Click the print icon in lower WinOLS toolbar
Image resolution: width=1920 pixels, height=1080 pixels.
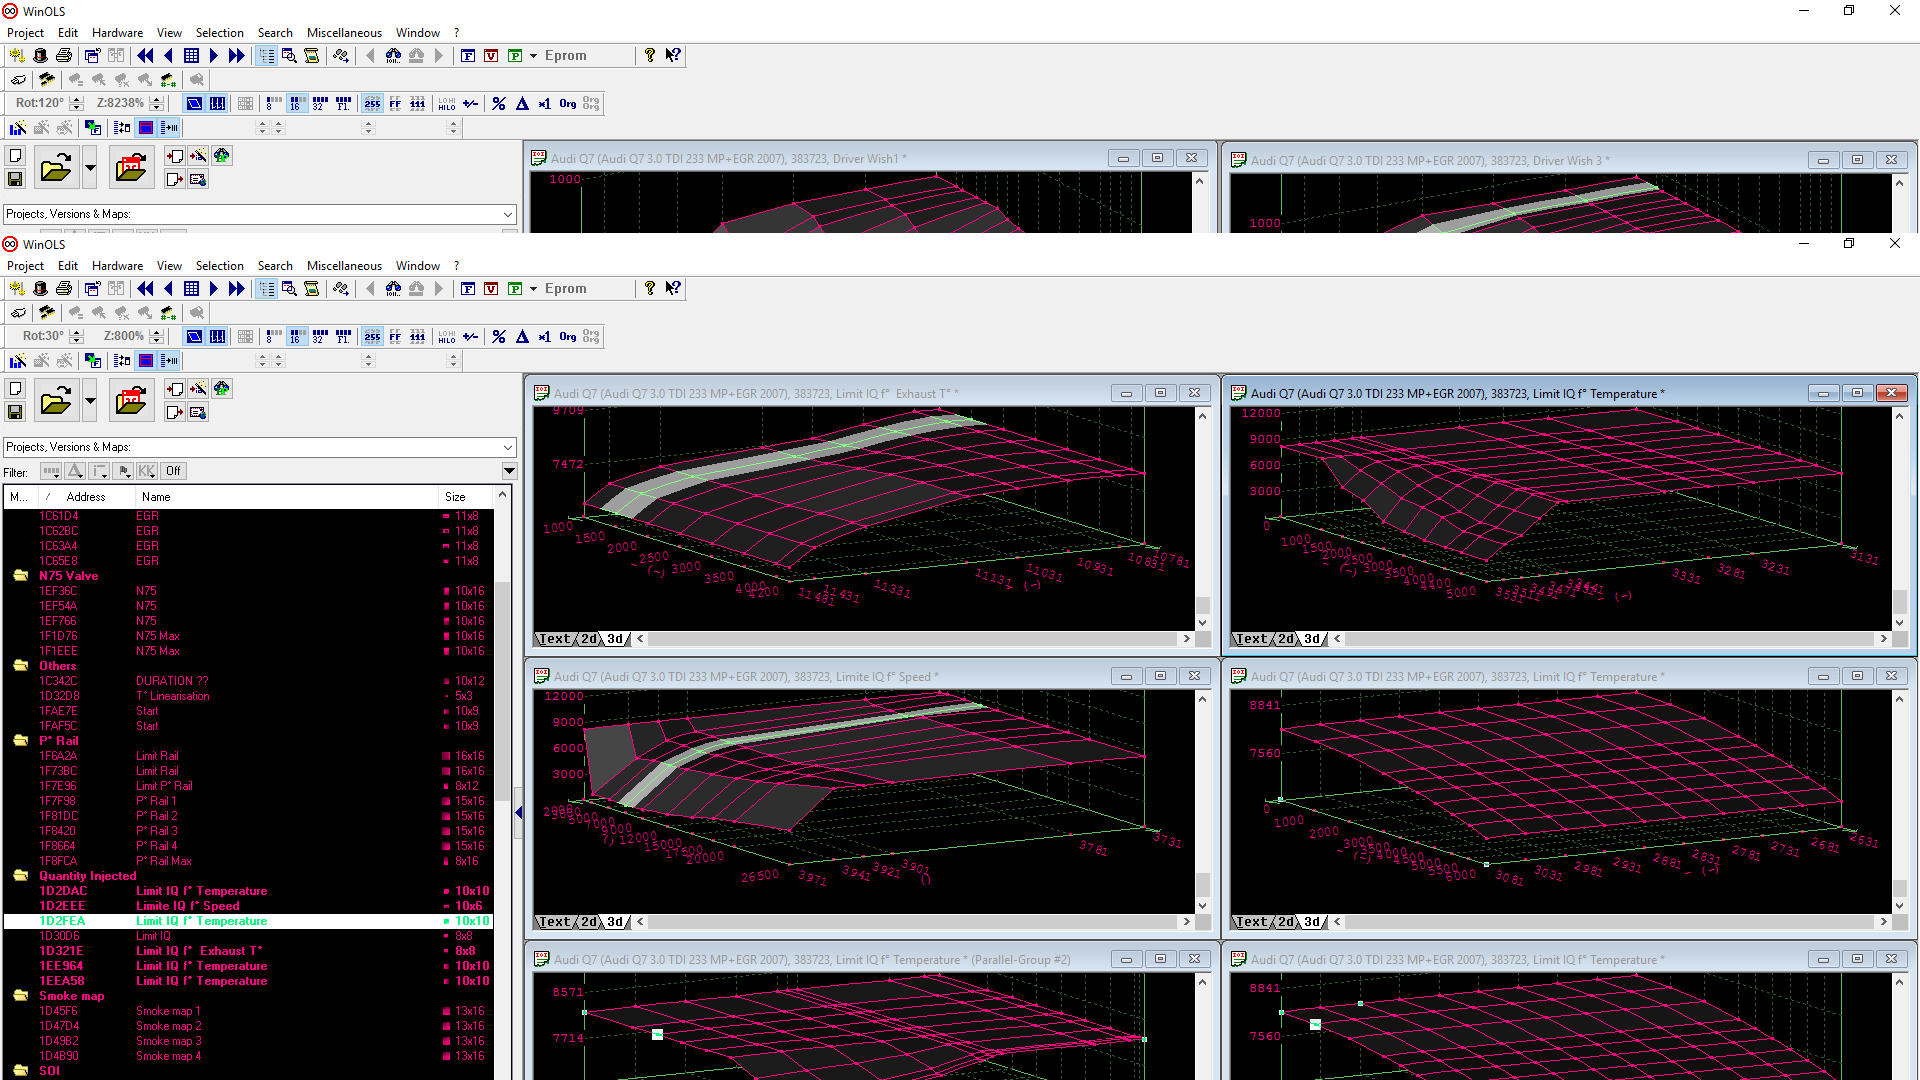[64, 289]
